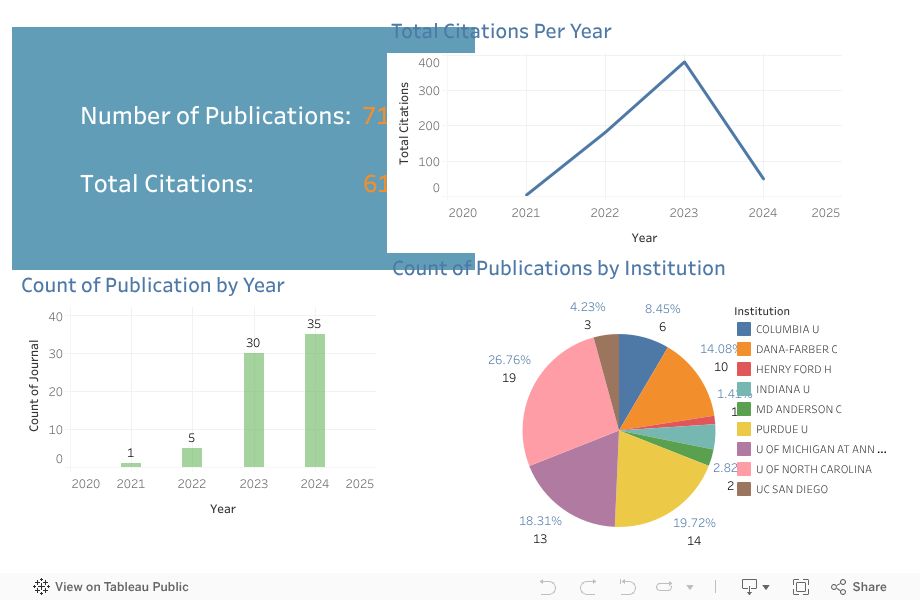Viewport: 920px width, 600px height.
Task: Select PURDUE U yellow legend swatch
Action: pos(743,429)
